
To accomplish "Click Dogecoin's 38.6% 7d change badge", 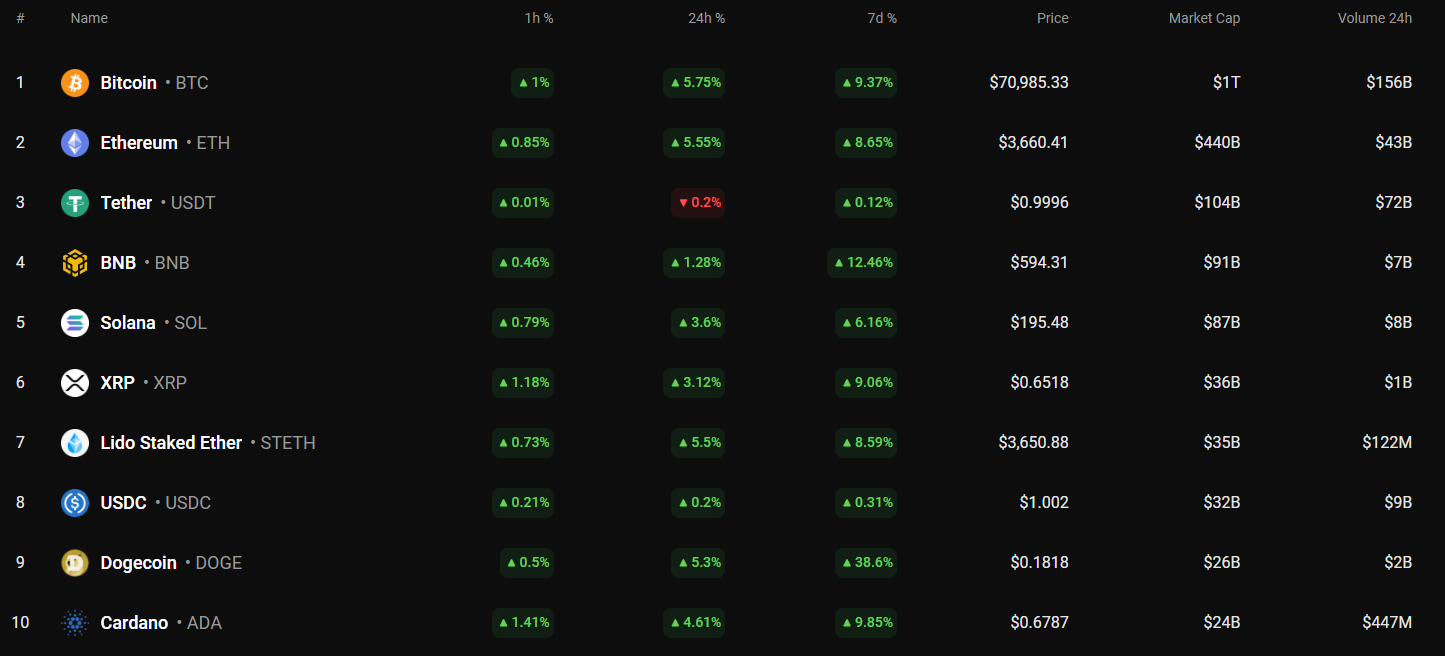I will pos(867,563).
